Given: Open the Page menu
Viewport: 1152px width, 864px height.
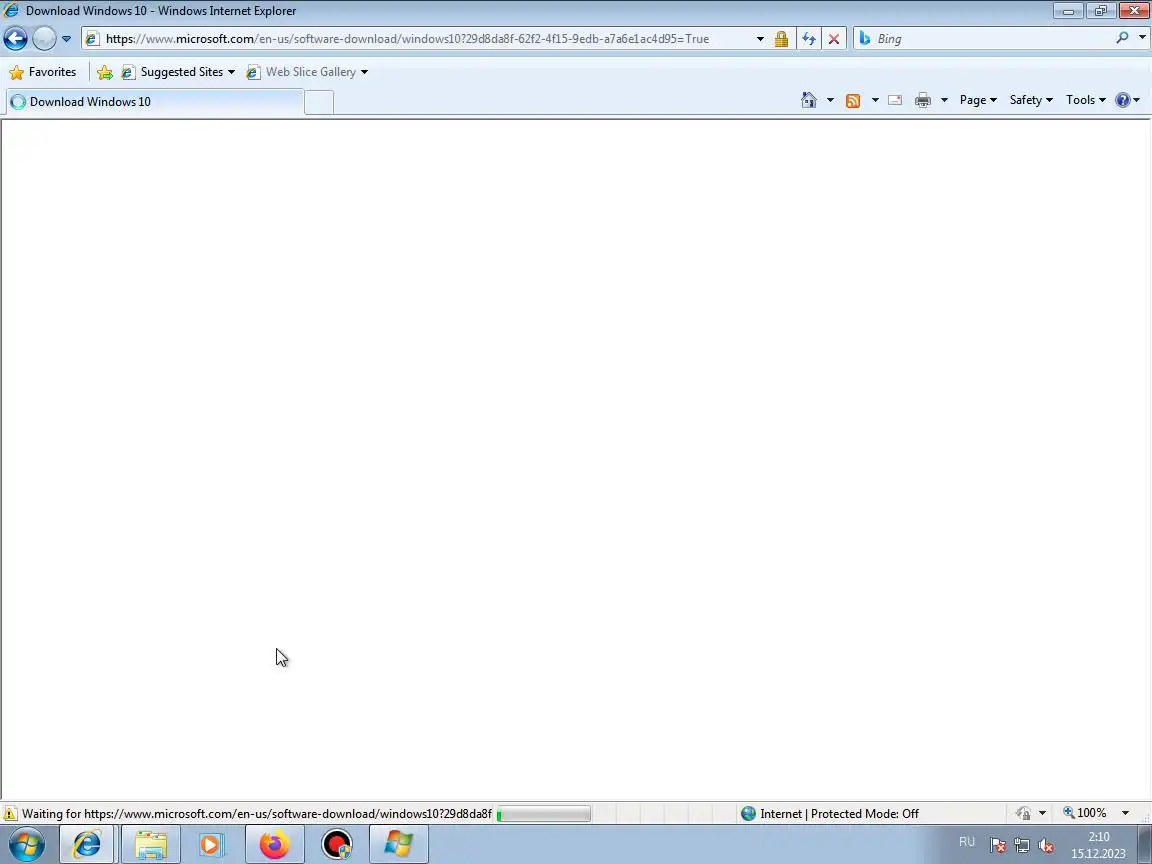Looking at the screenshot, I should click(978, 100).
